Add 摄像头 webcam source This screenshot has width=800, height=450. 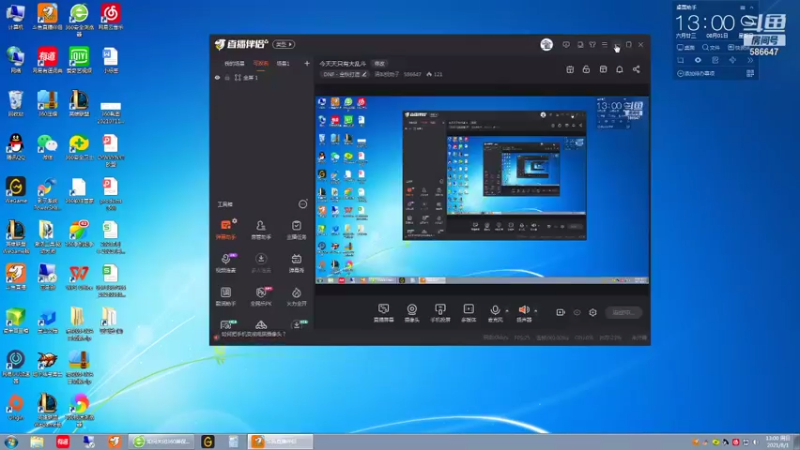coord(412,313)
